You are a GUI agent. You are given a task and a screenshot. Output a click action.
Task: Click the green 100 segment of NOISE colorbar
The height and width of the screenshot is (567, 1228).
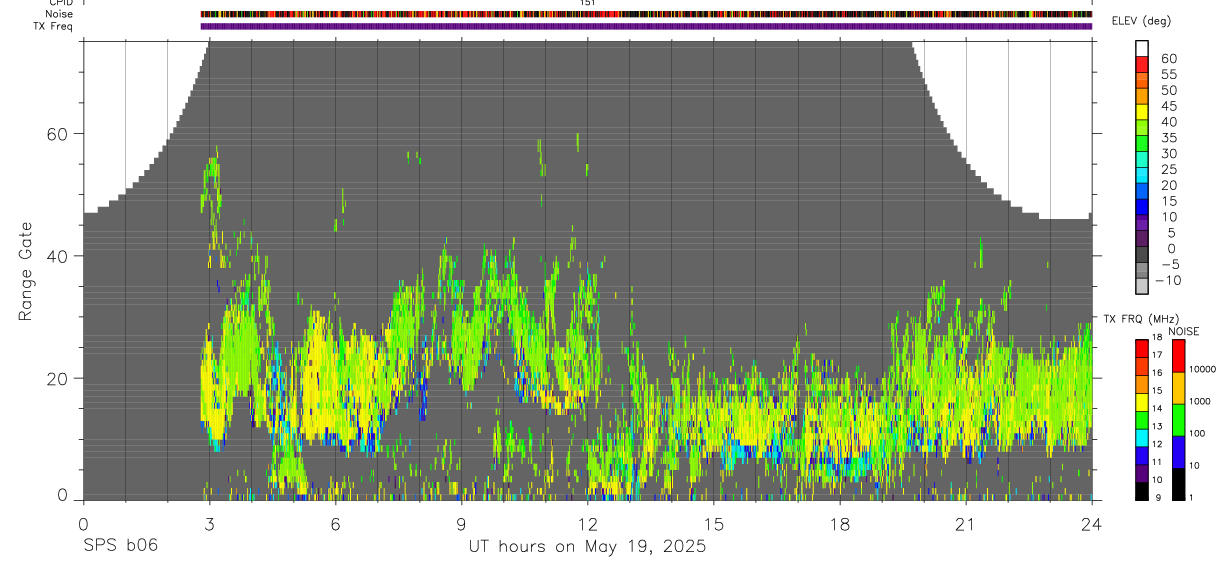click(1177, 420)
